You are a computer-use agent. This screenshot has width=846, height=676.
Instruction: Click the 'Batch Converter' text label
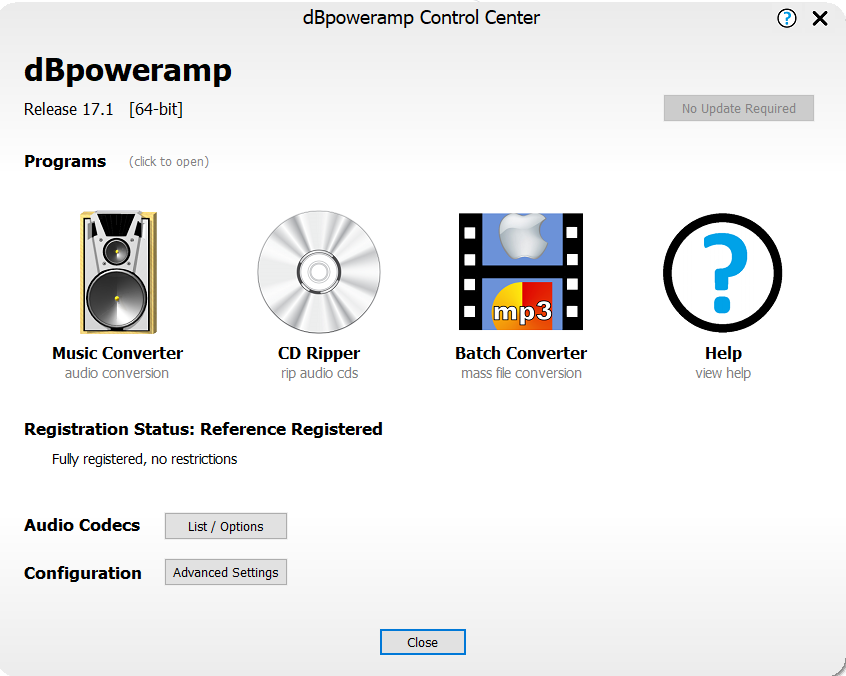[x=520, y=353]
